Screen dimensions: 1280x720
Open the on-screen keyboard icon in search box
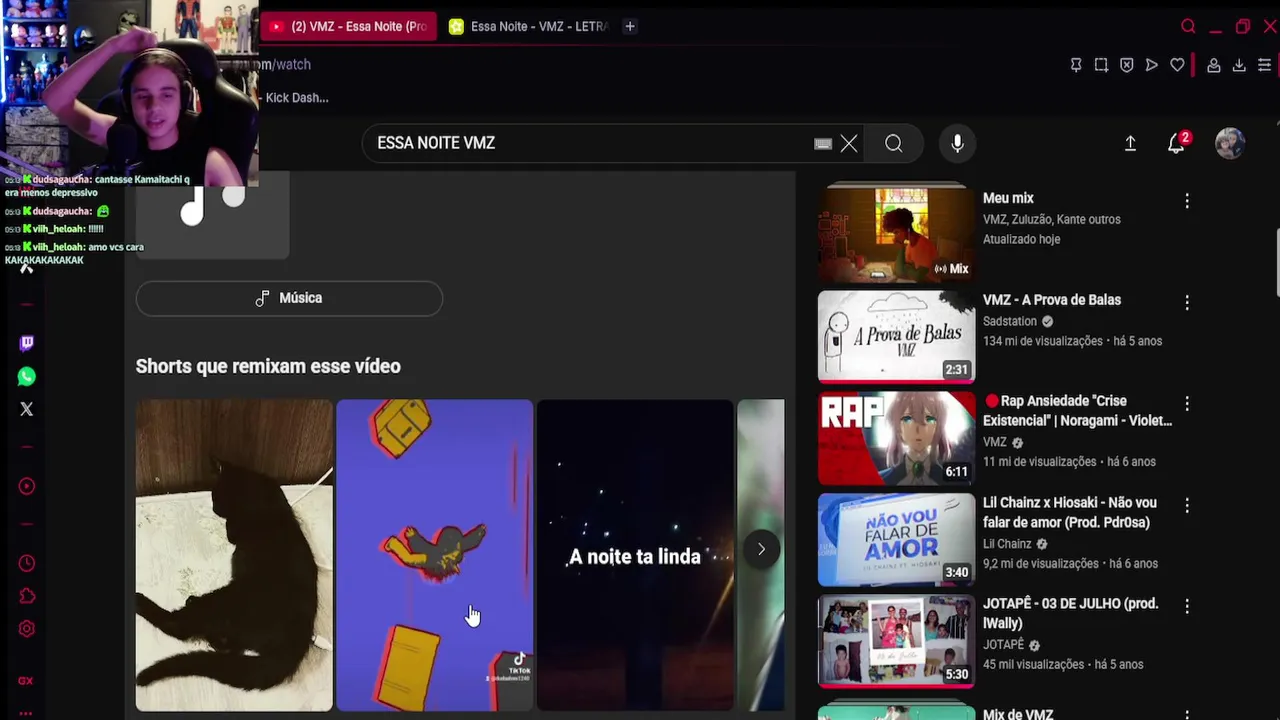pyautogui.click(x=823, y=144)
